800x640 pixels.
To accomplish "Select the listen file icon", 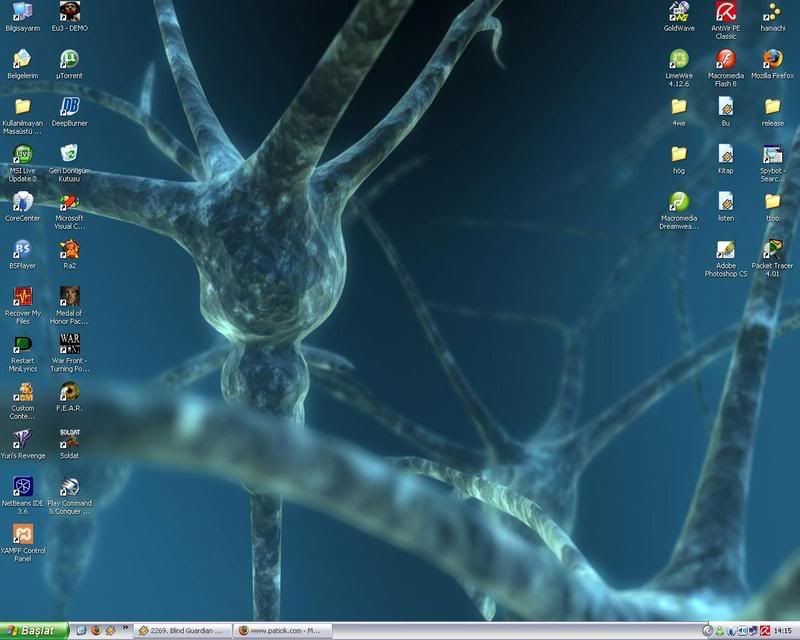I will click(726, 207).
